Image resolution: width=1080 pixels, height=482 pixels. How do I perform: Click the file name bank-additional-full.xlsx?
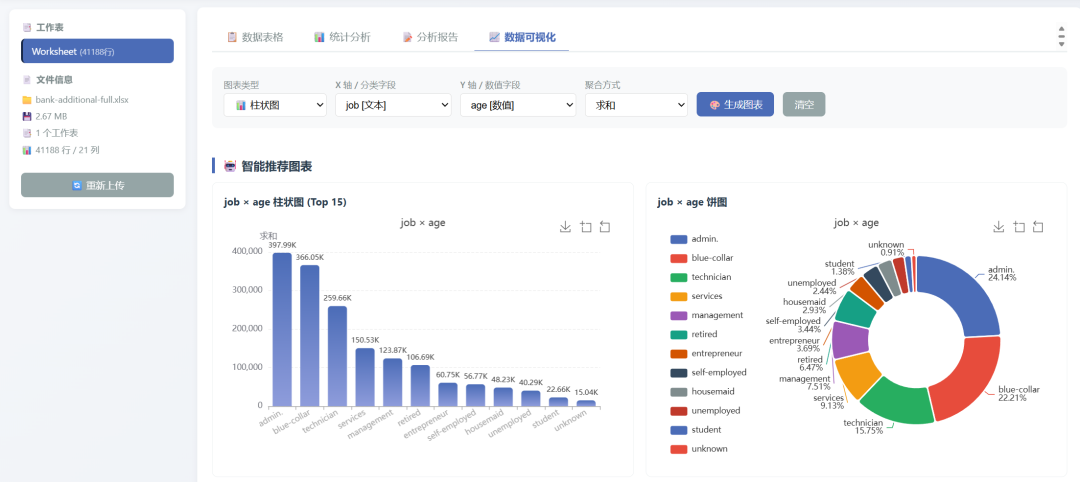coord(82,100)
